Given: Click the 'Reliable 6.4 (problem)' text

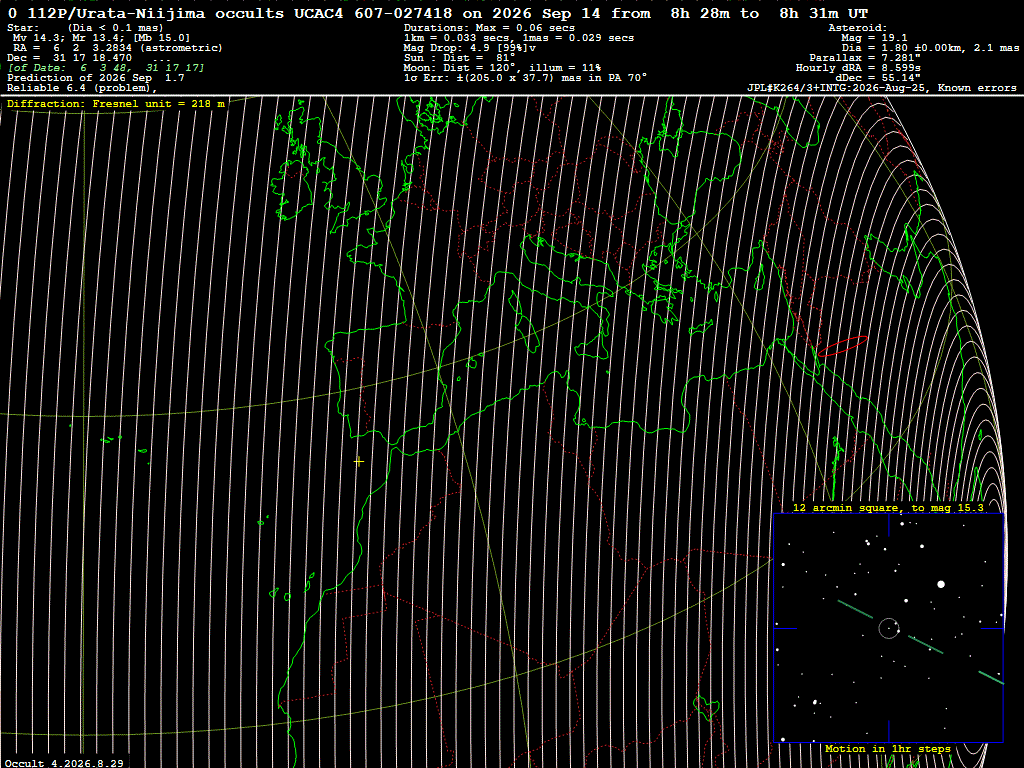Looking at the screenshot, I should [x=82, y=88].
